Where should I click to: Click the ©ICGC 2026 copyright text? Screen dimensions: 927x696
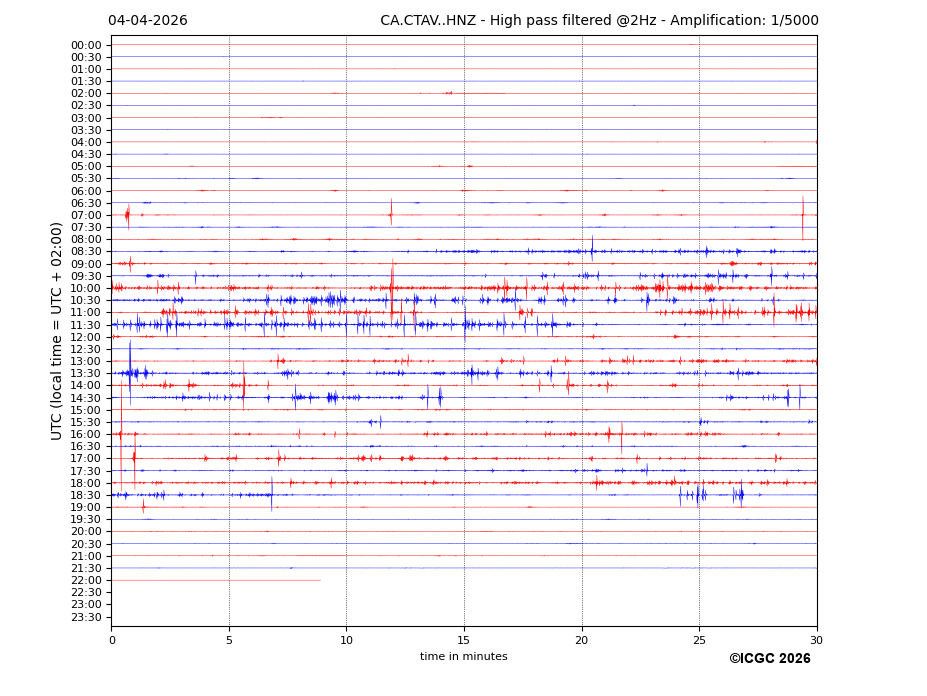pyautogui.click(x=769, y=659)
